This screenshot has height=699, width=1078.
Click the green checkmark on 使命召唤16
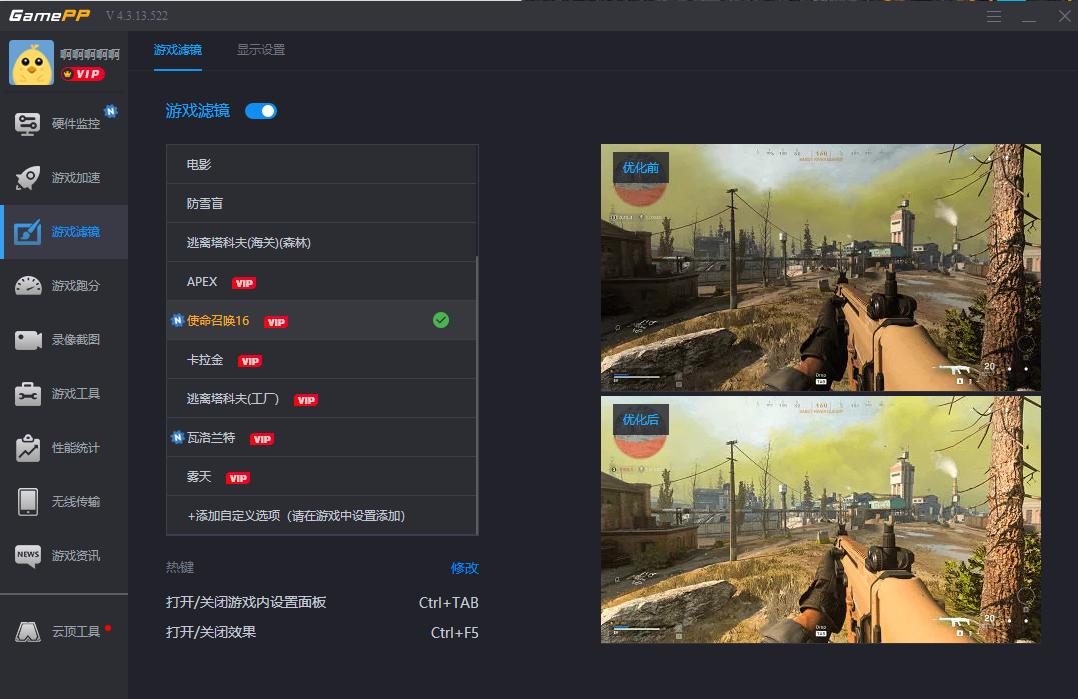click(x=441, y=320)
